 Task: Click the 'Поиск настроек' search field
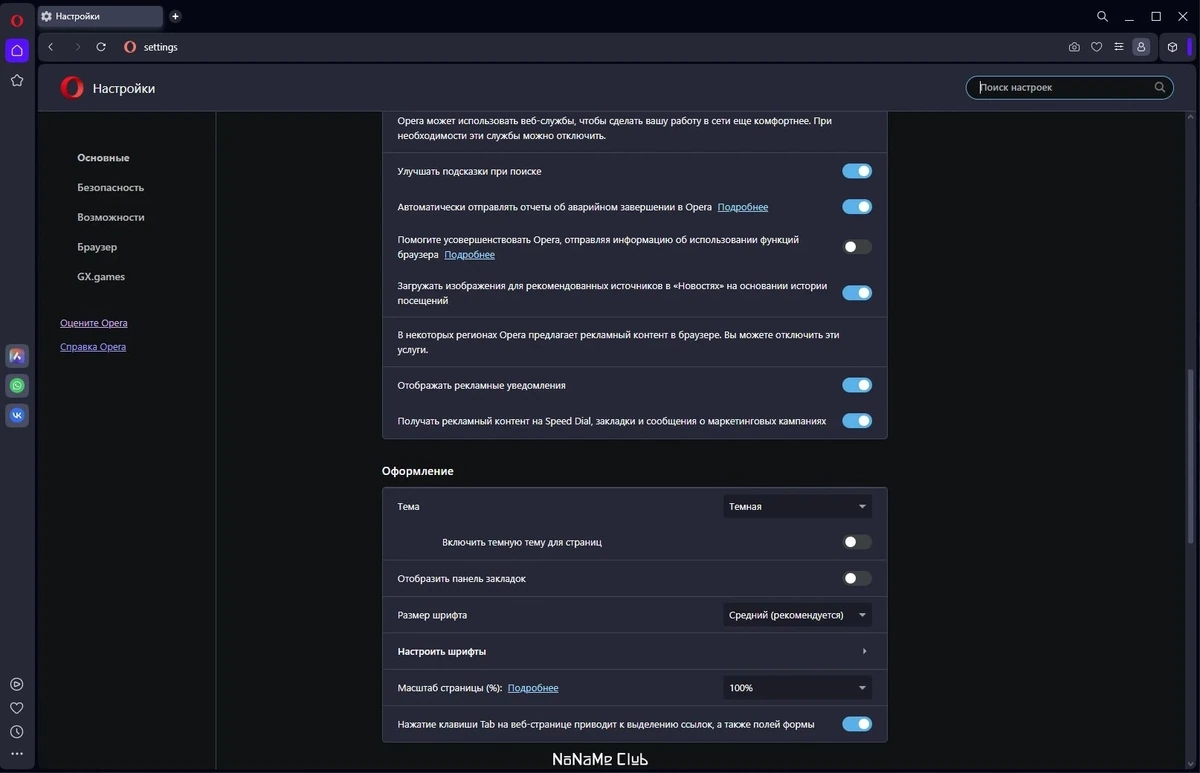1069,88
